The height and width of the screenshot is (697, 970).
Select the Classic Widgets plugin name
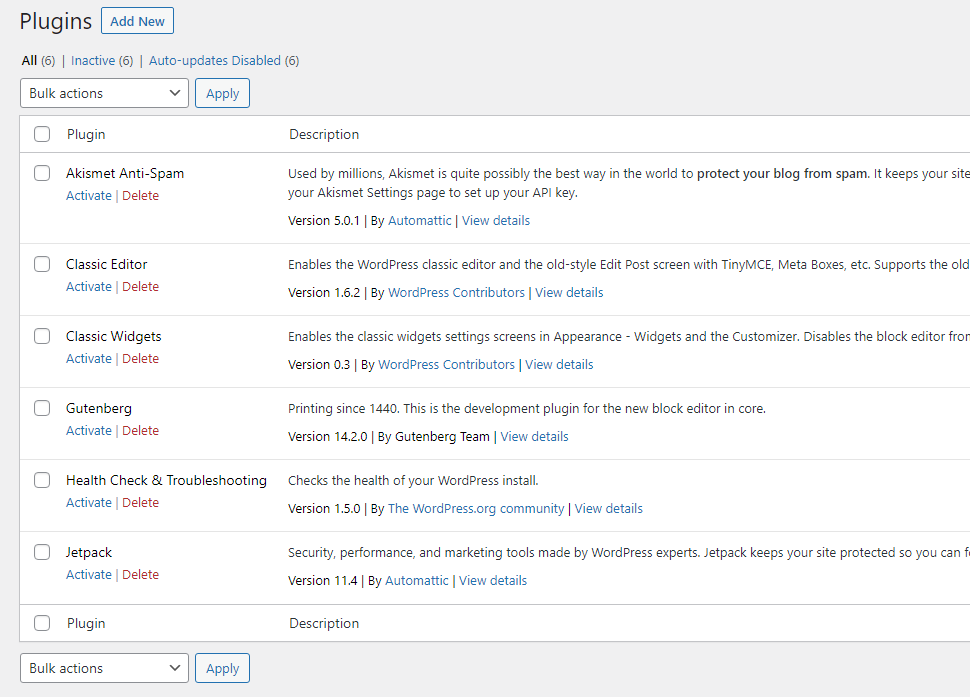[113, 336]
